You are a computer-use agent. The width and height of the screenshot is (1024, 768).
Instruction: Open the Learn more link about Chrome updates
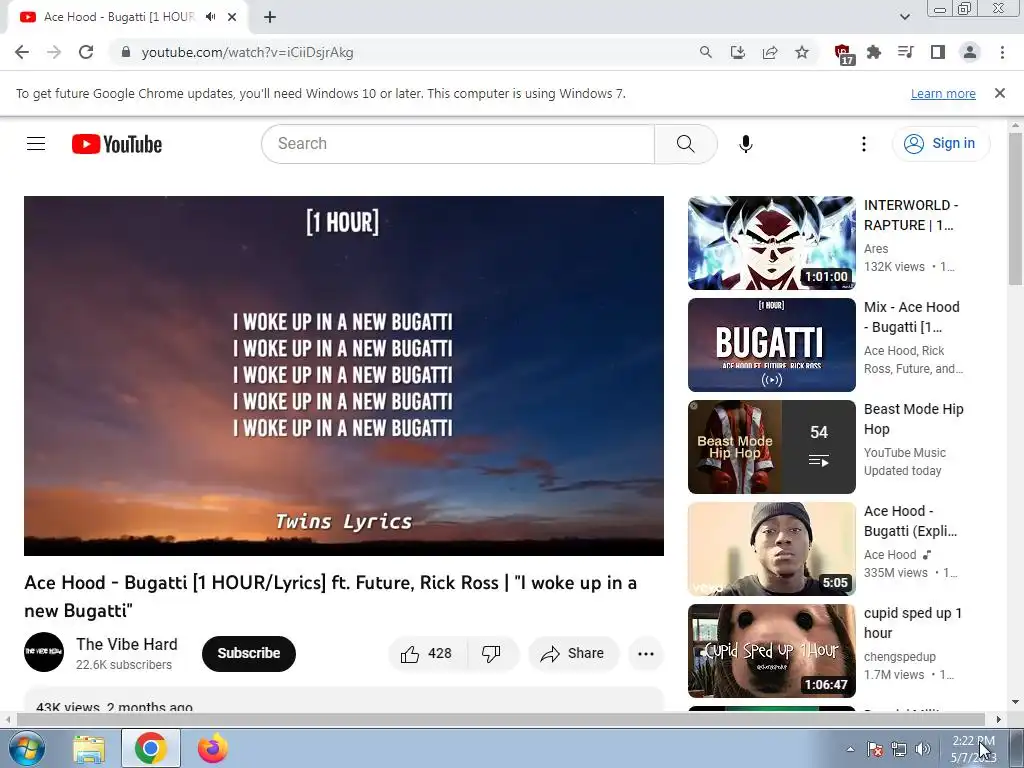(943, 93)
